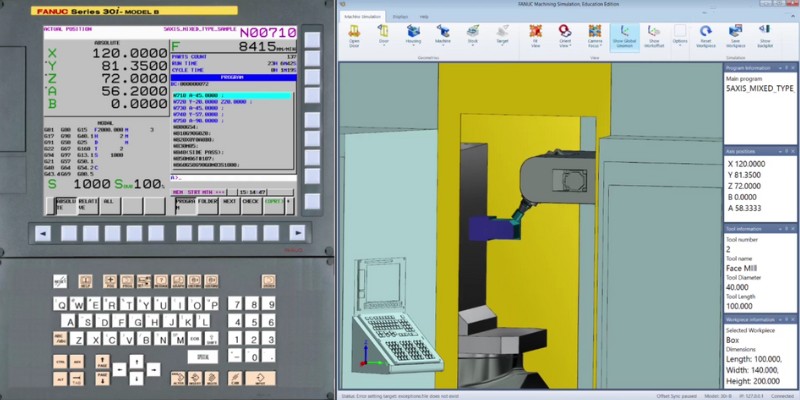Click the left arrow soft key below display

42,233
